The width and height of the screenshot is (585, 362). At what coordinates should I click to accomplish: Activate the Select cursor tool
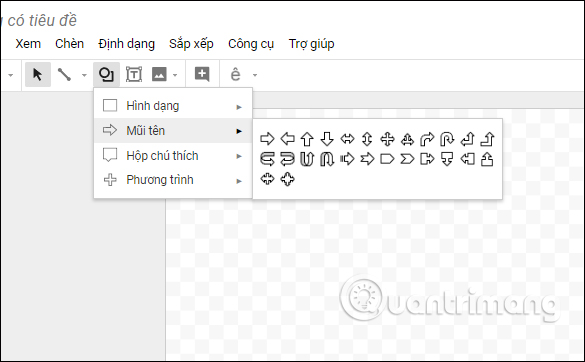click(38, 75)
